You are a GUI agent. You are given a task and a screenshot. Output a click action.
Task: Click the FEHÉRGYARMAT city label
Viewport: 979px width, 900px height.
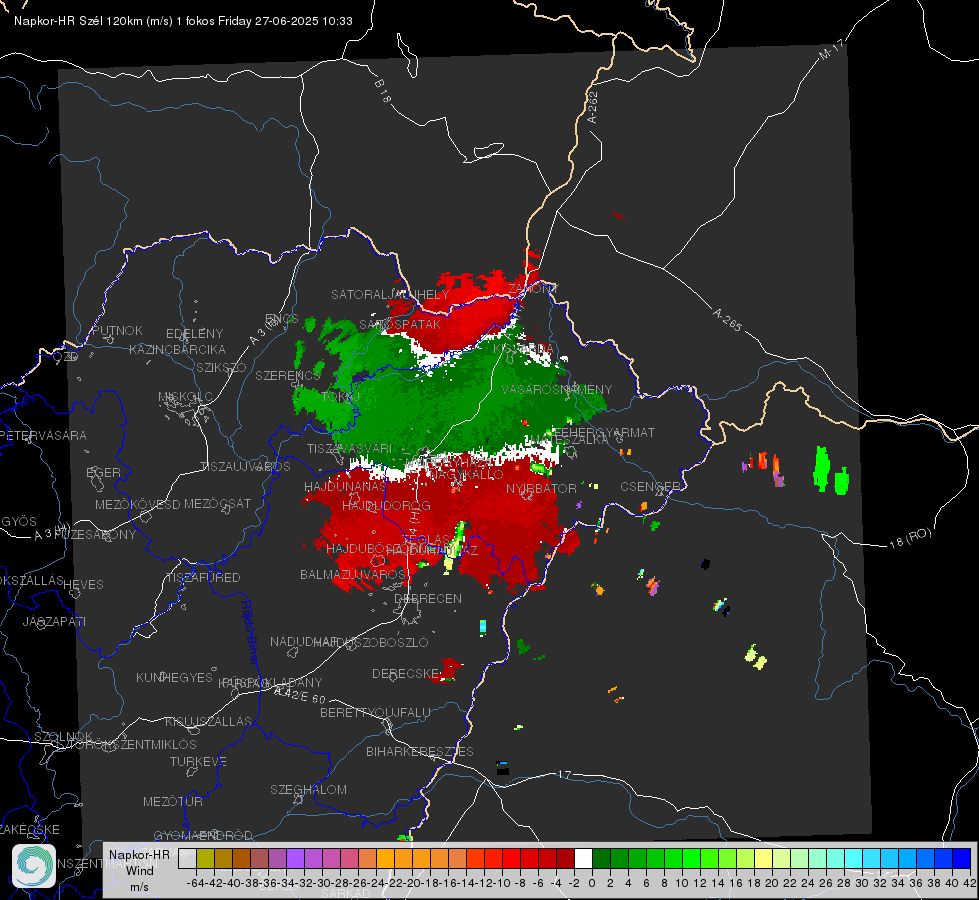point(604,432)
